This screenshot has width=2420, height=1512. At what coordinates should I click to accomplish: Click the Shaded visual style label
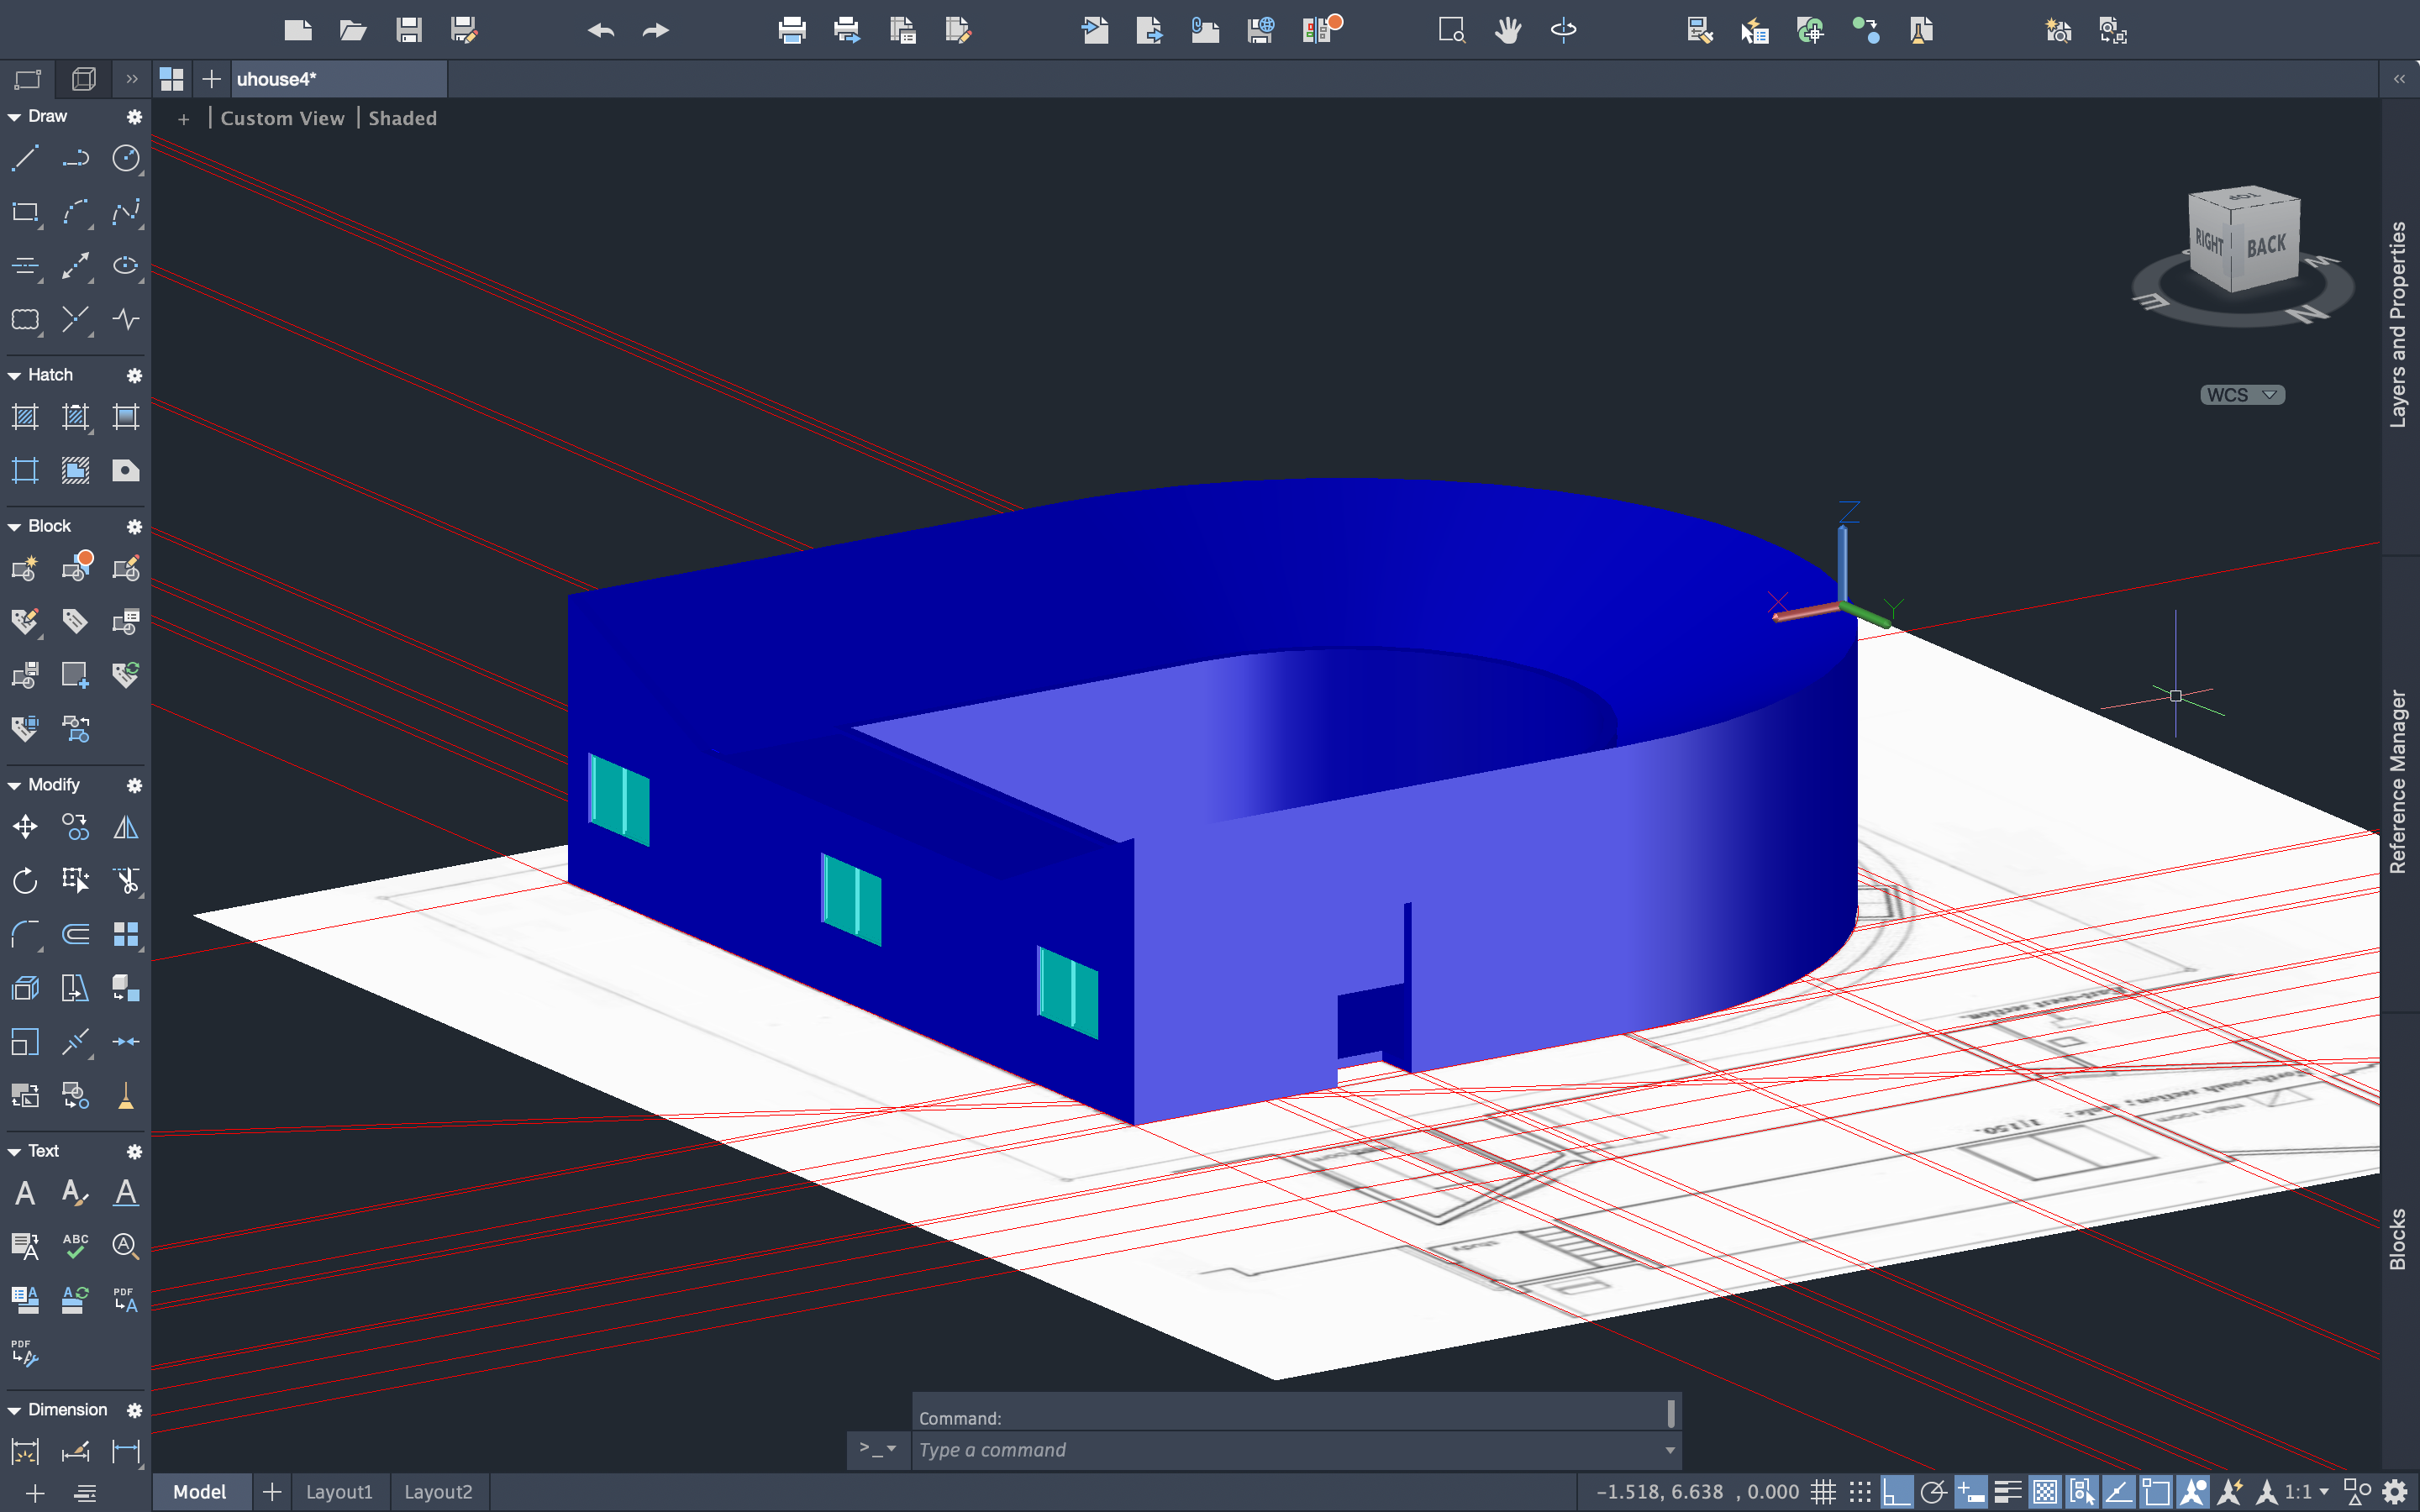click(x=403, y=118)
